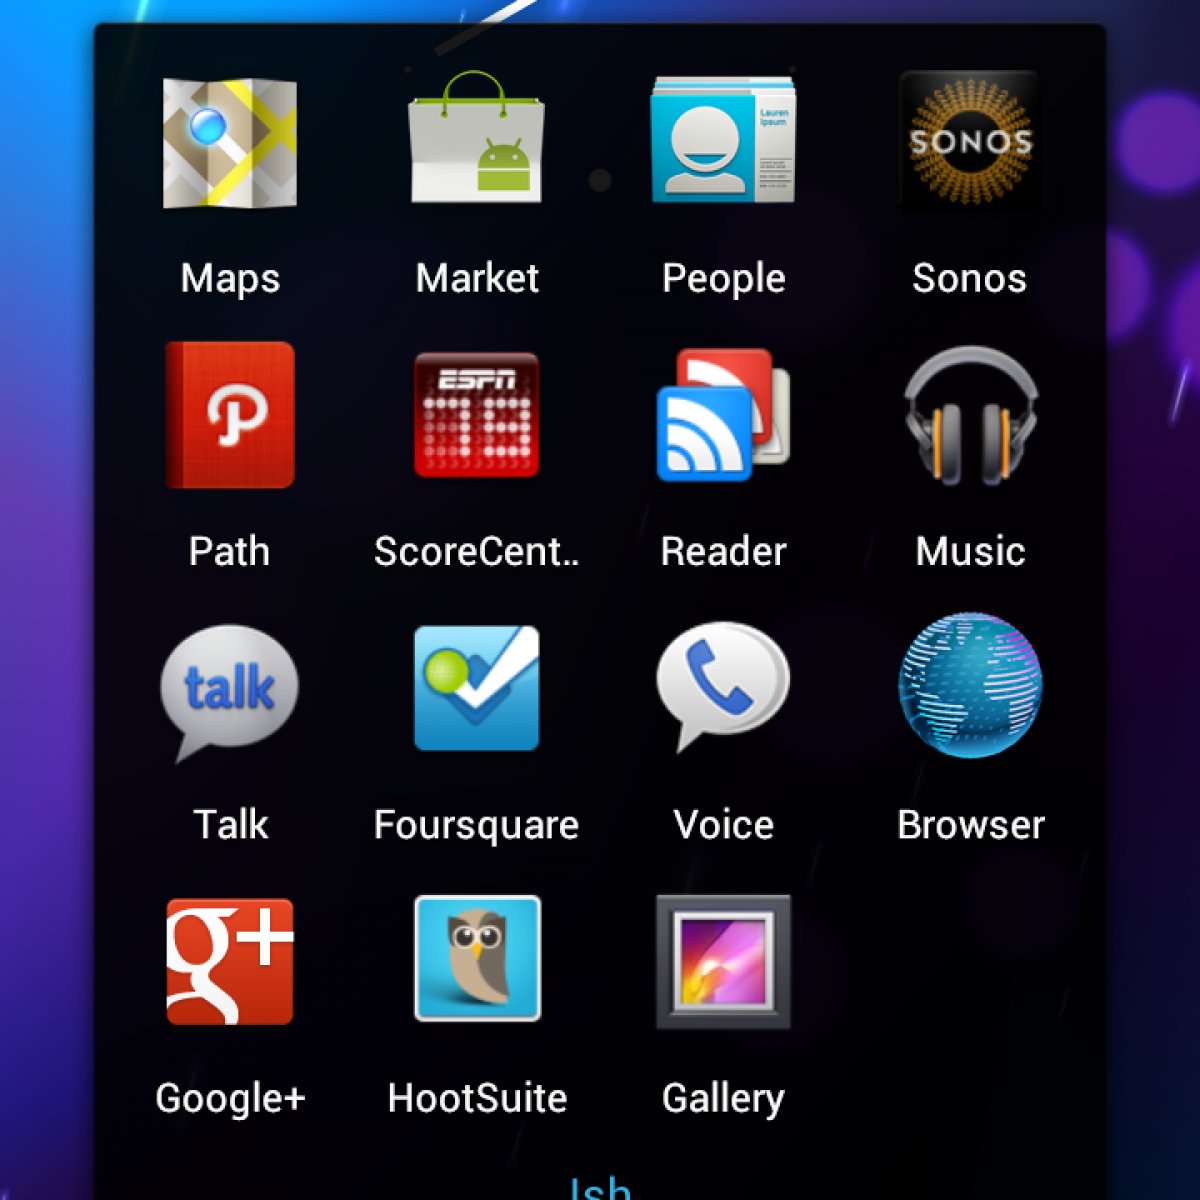Screen dimensions: 1200x1200
Task: Tap the "Sonos" label text
Action: 969,278
